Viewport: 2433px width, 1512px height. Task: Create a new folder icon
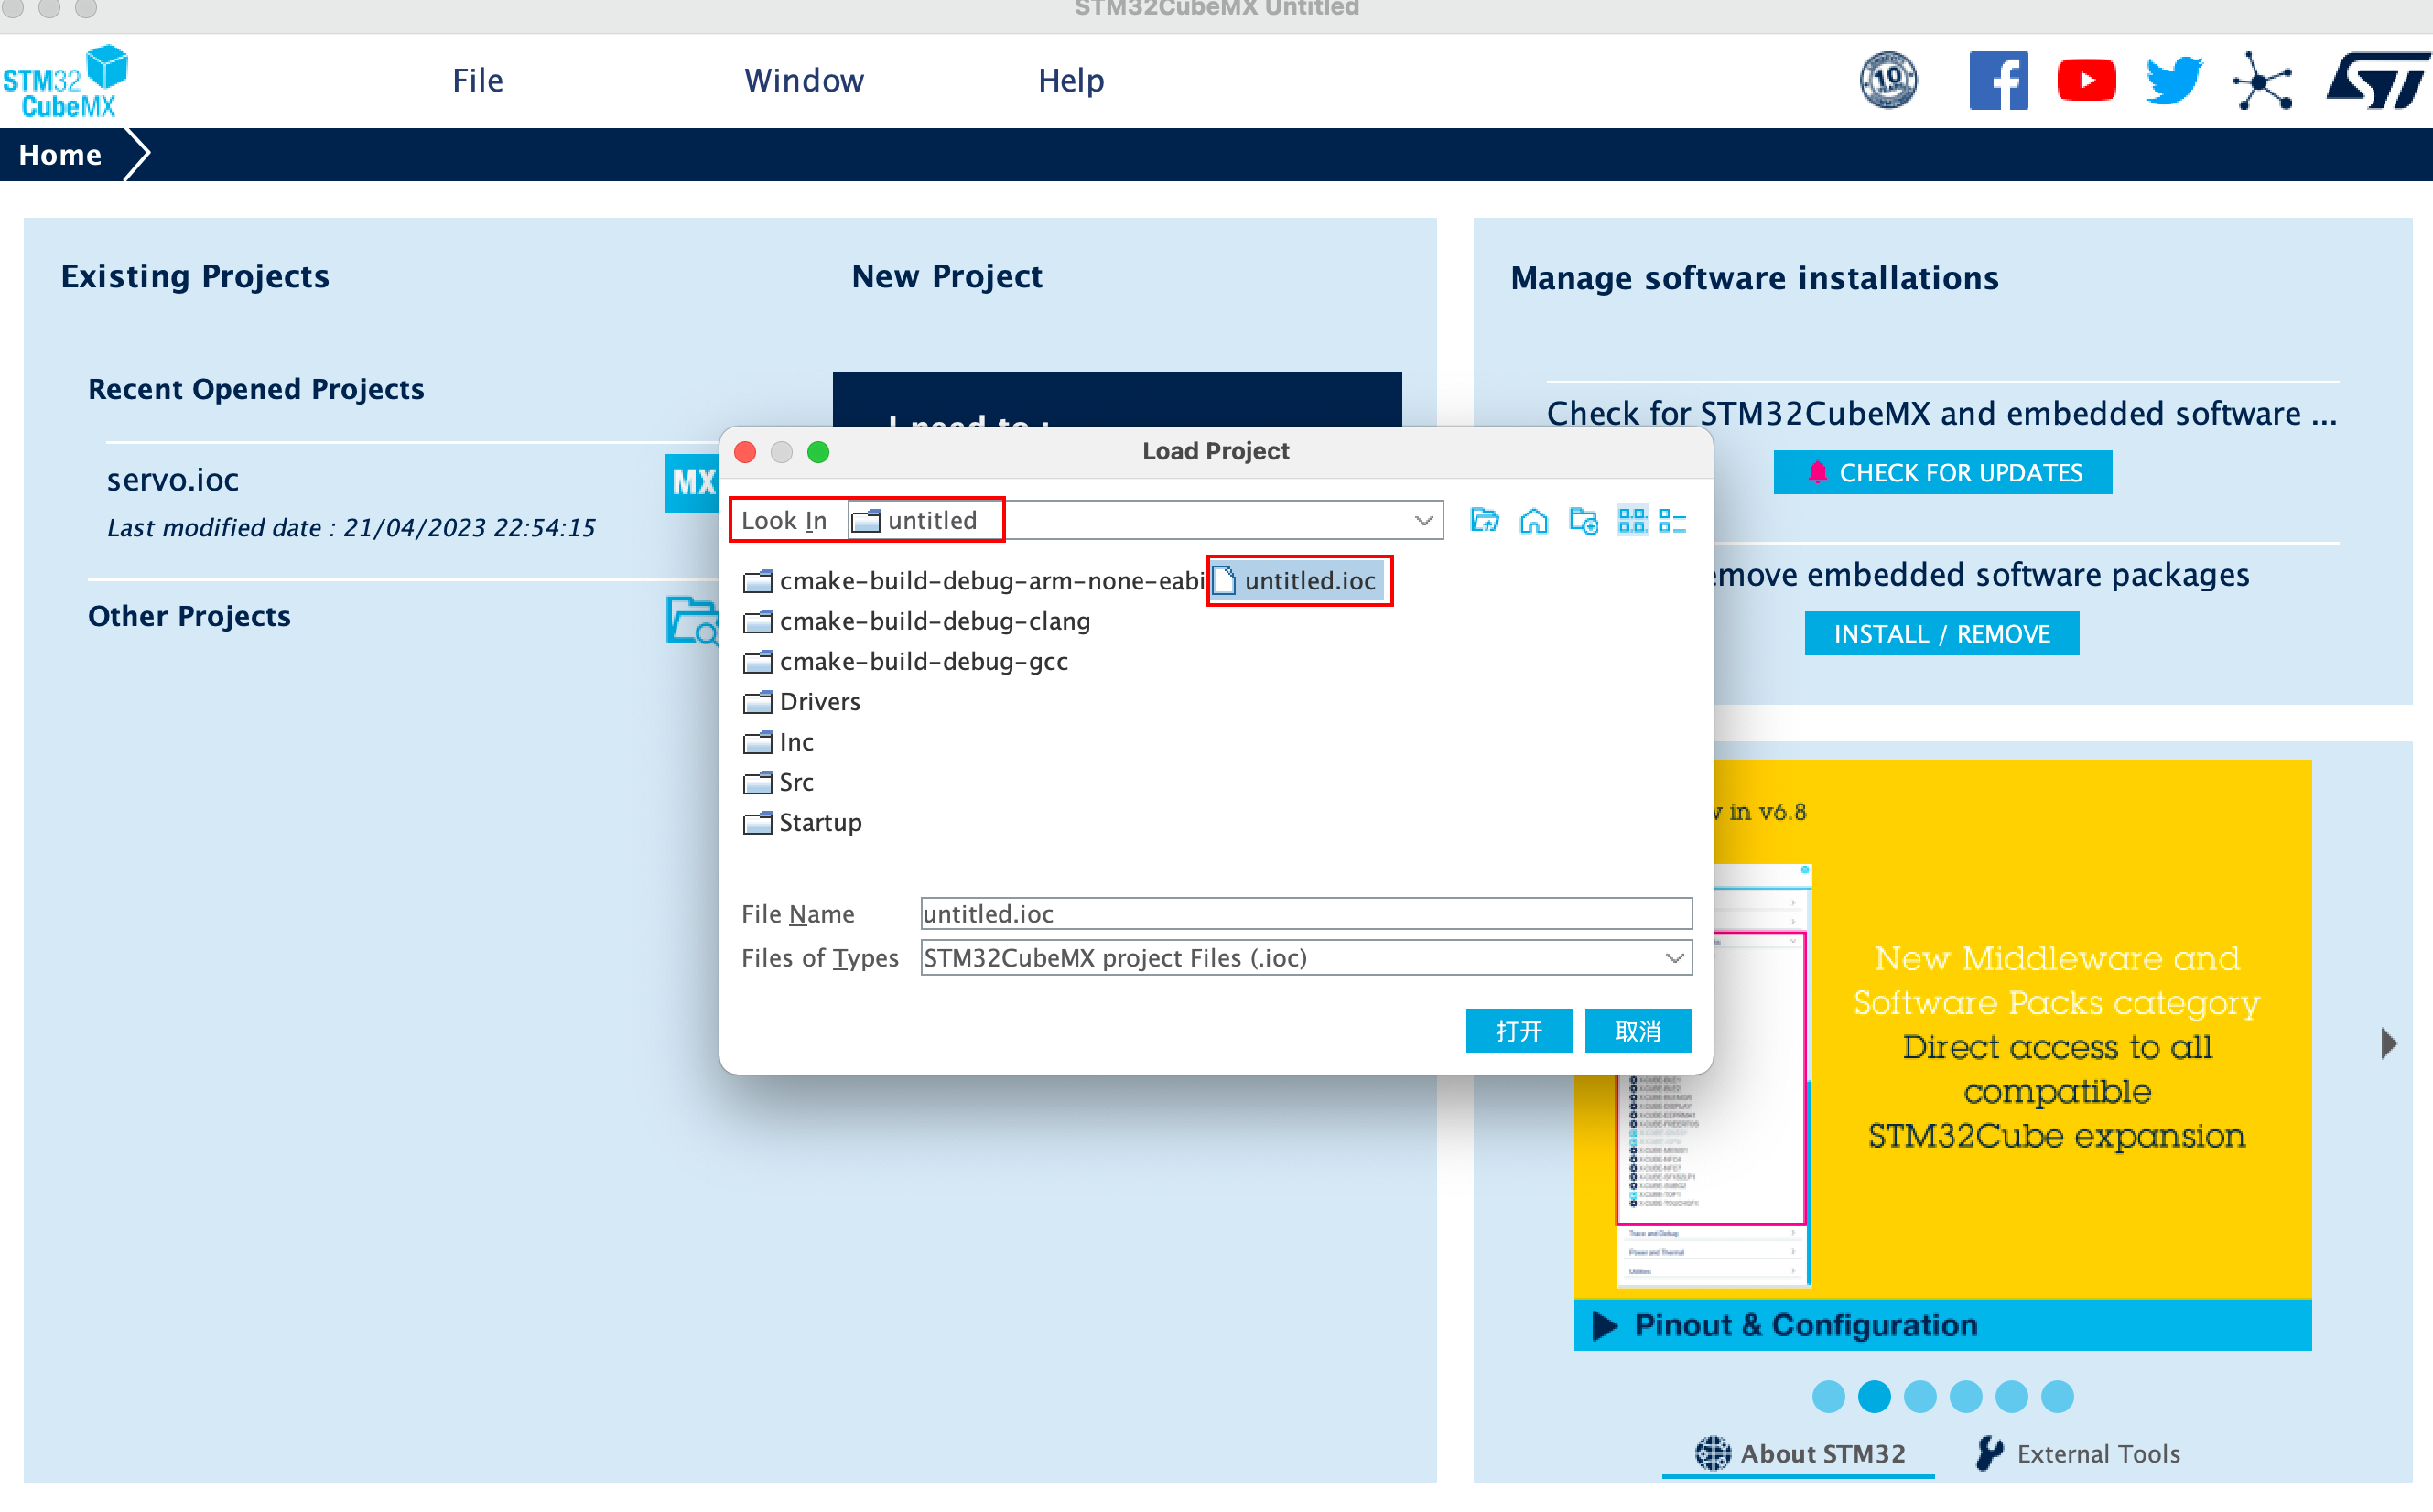click(x=1583, y=520)
